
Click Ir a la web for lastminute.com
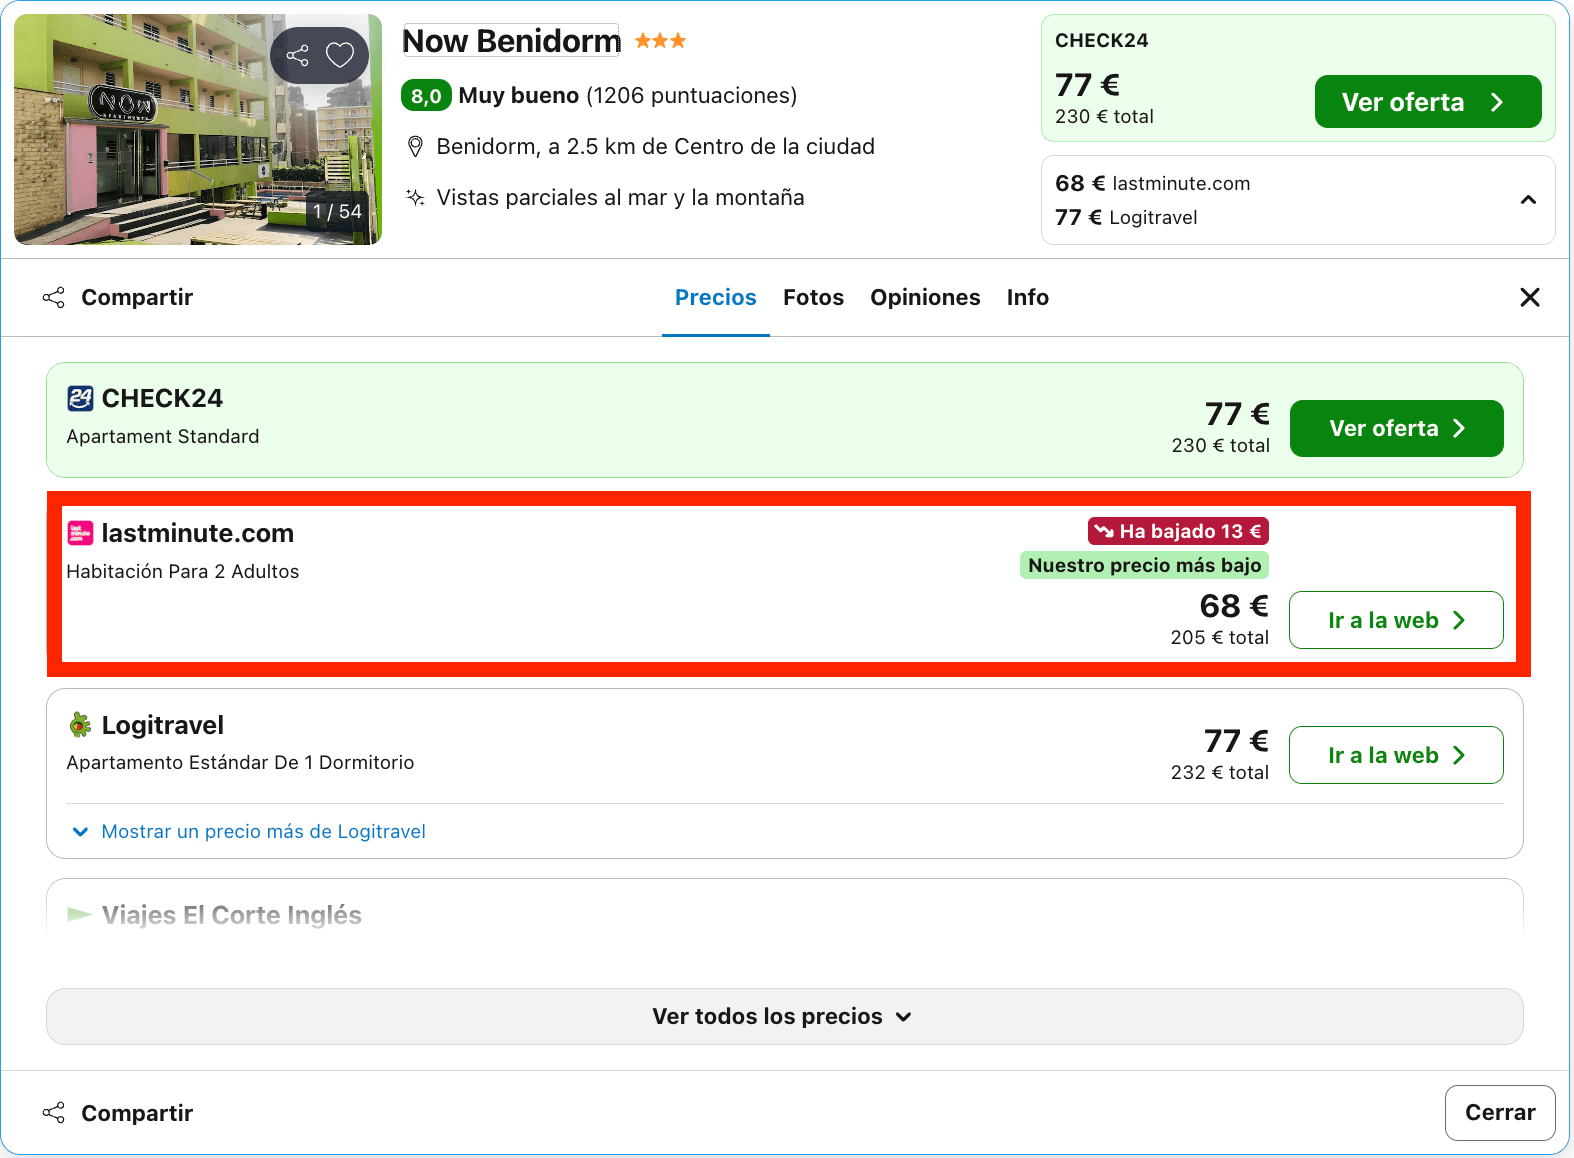[x=1396, y=620]
